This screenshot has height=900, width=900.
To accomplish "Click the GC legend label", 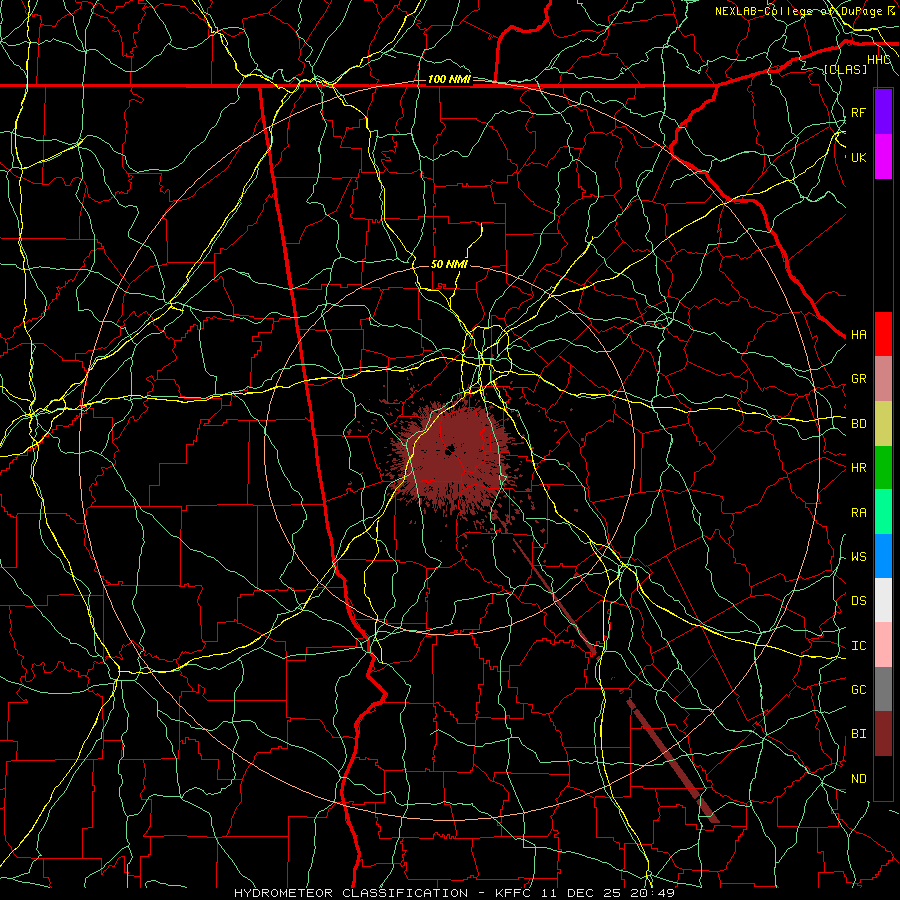I will 858,690.
